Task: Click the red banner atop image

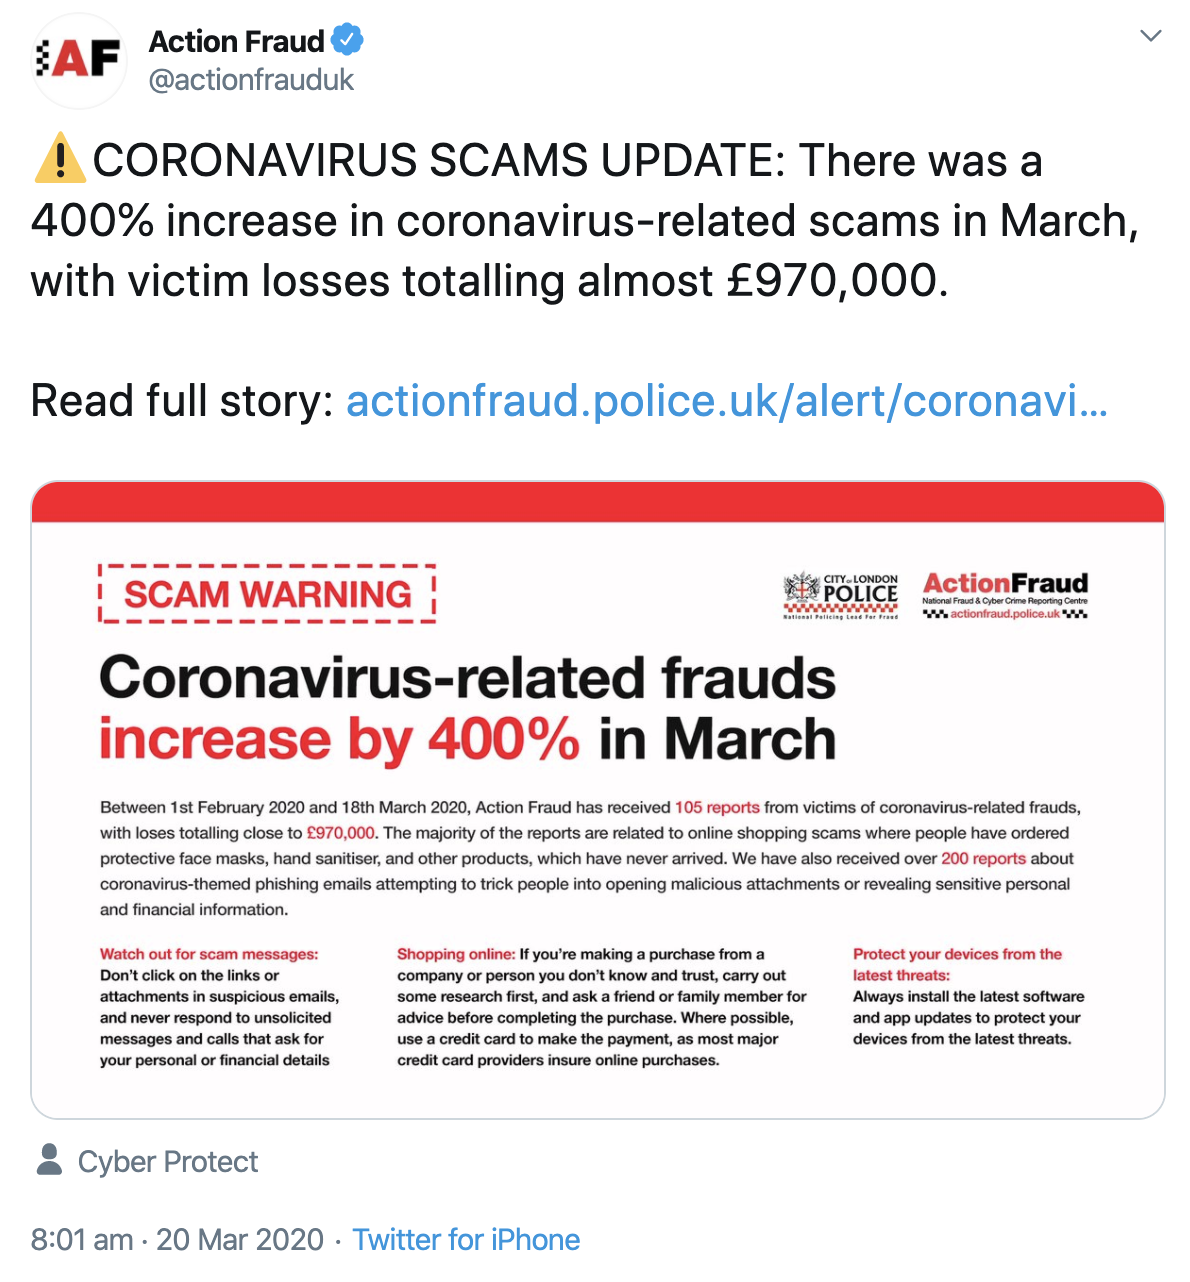Action: click(x=598, y=502)
